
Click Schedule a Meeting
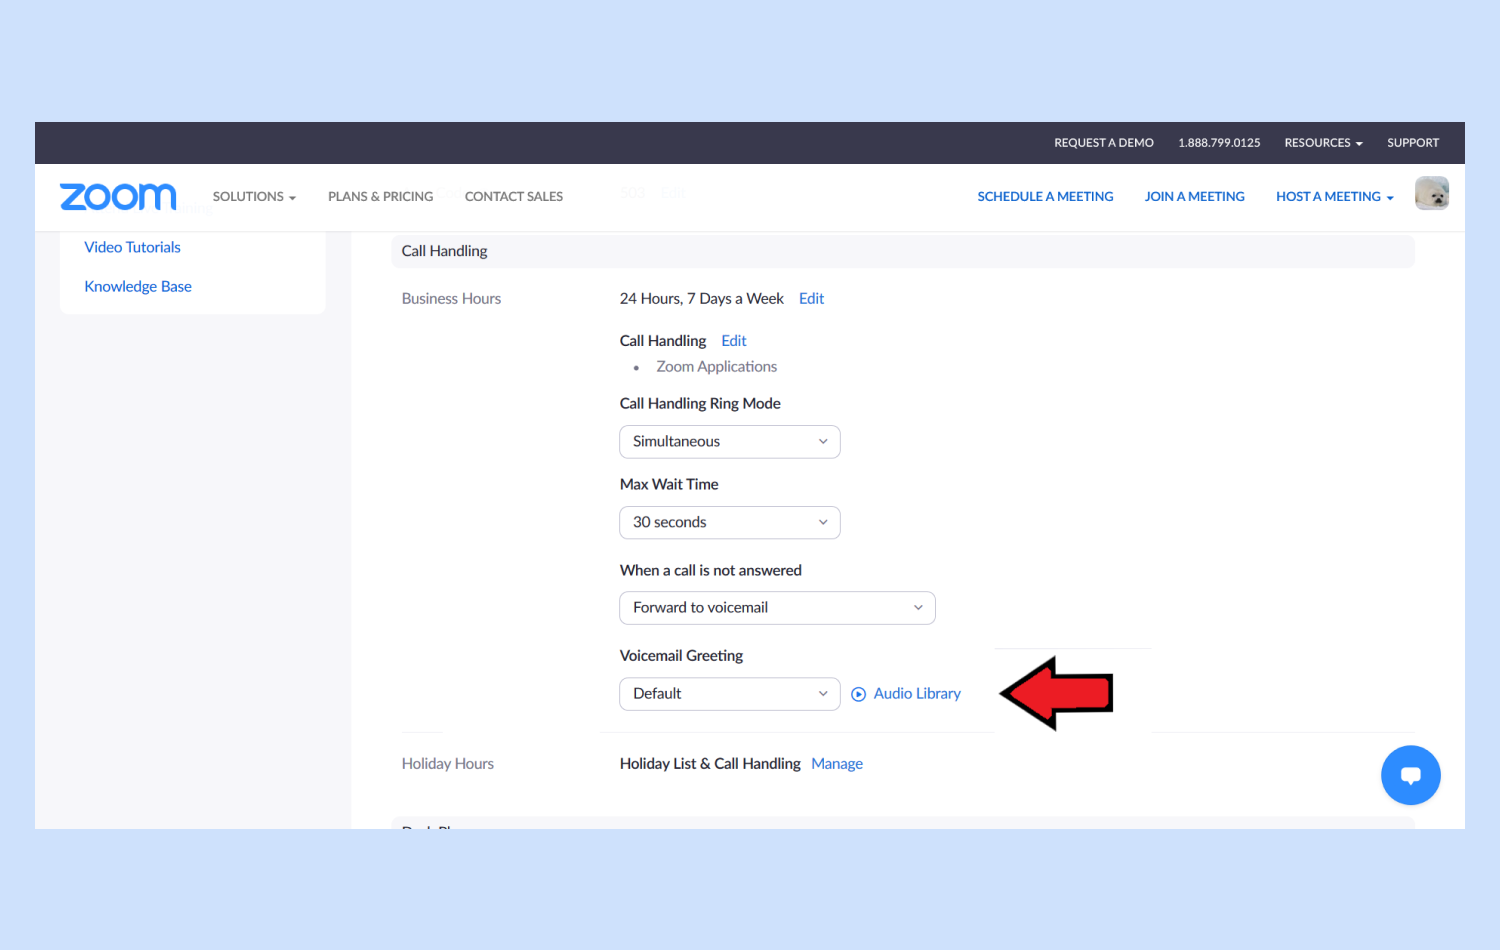pos(1045,197)
